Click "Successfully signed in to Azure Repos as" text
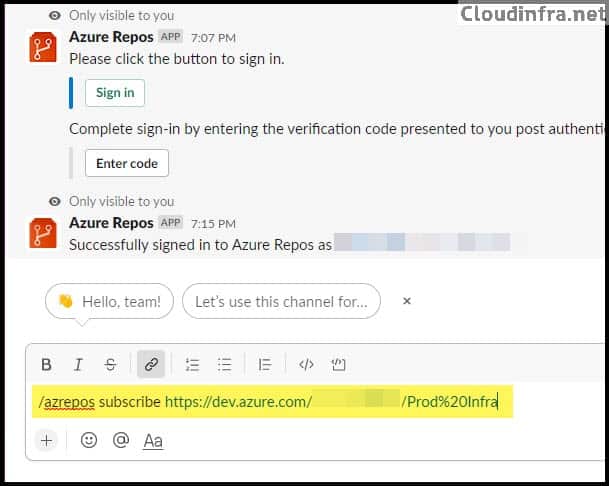Viewport: 609px width, 486px height. (x=200, y=245)
